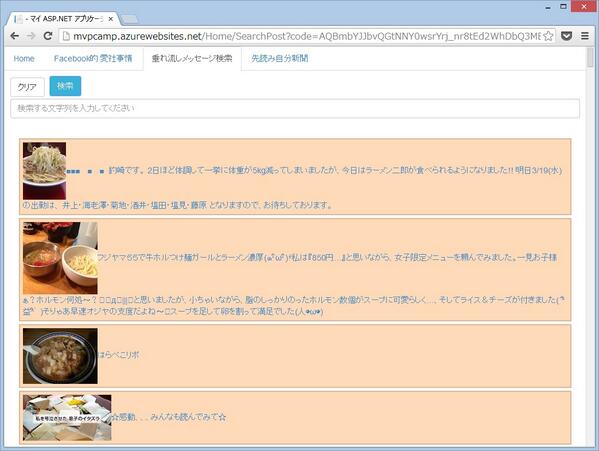599x451 pixels.
Task: Open the tsukemen bowls thumbnail
Action: coord(60,258)
